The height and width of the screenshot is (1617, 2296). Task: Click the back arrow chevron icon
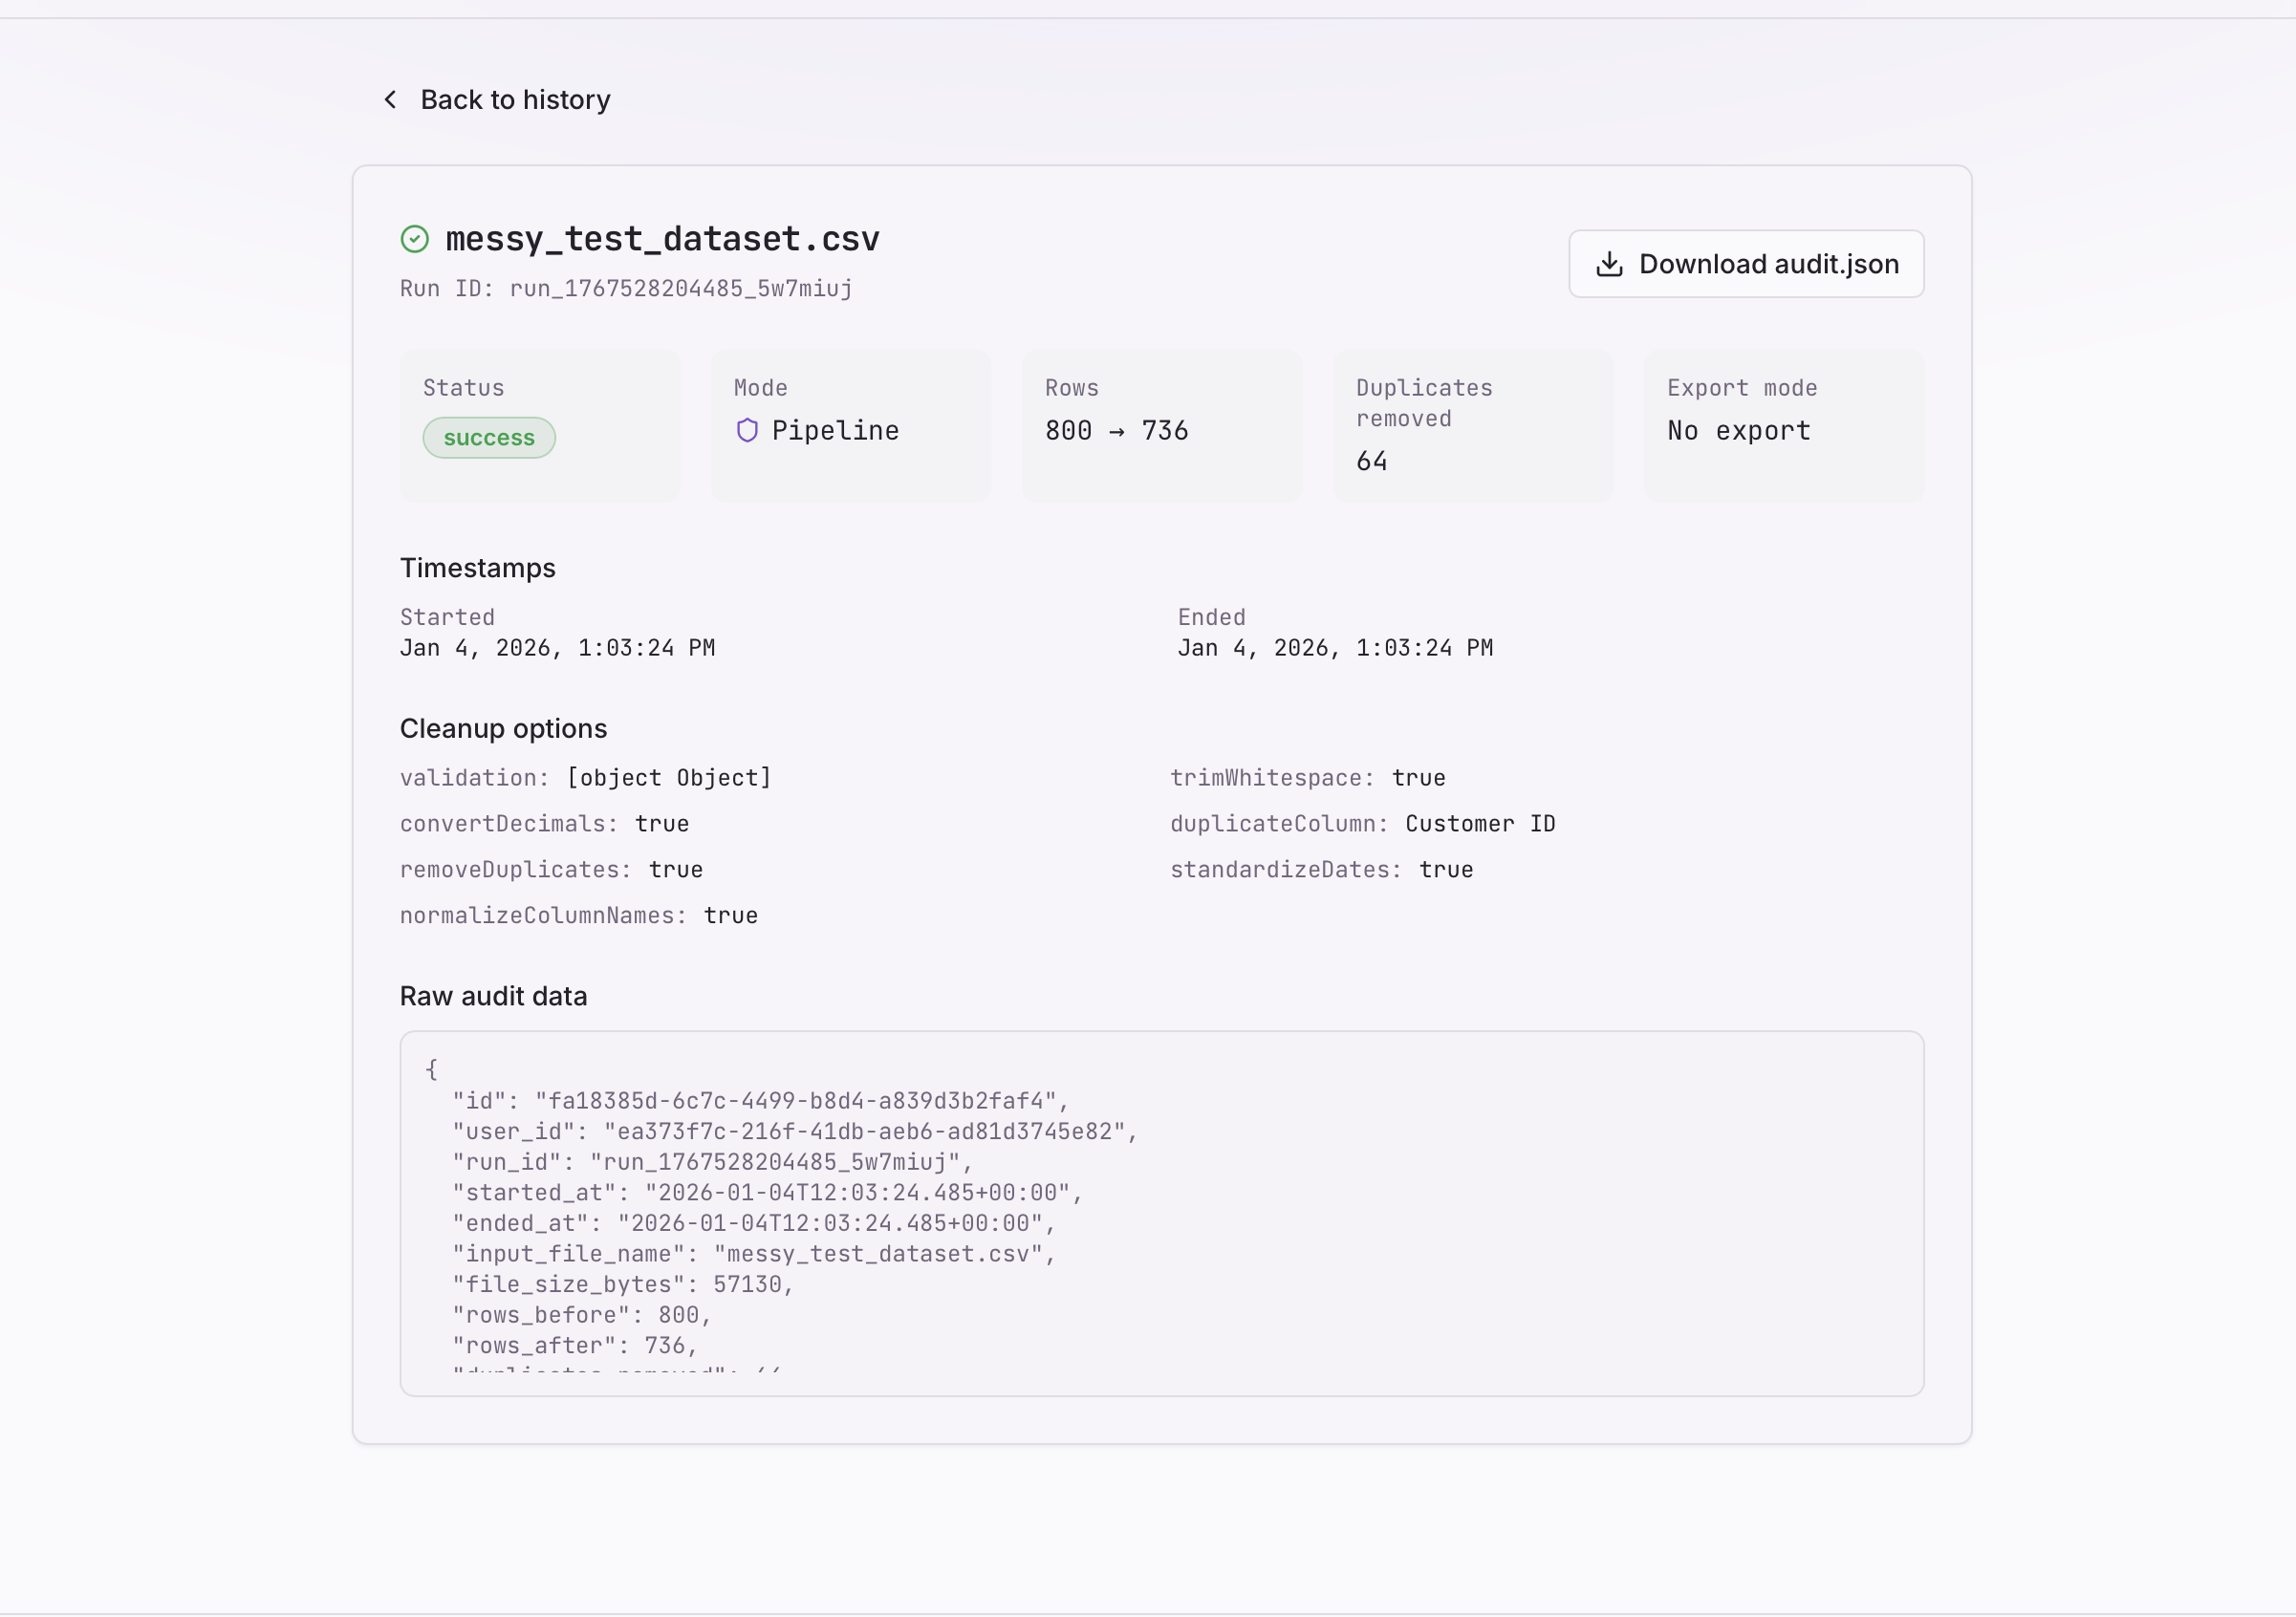tap(390, 100)
